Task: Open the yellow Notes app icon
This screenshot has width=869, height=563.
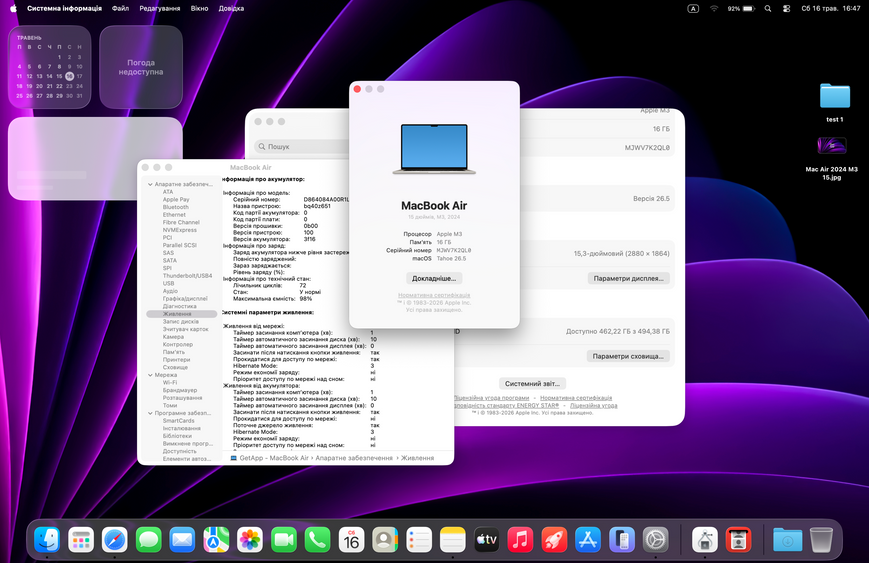Action: point(453,539)
